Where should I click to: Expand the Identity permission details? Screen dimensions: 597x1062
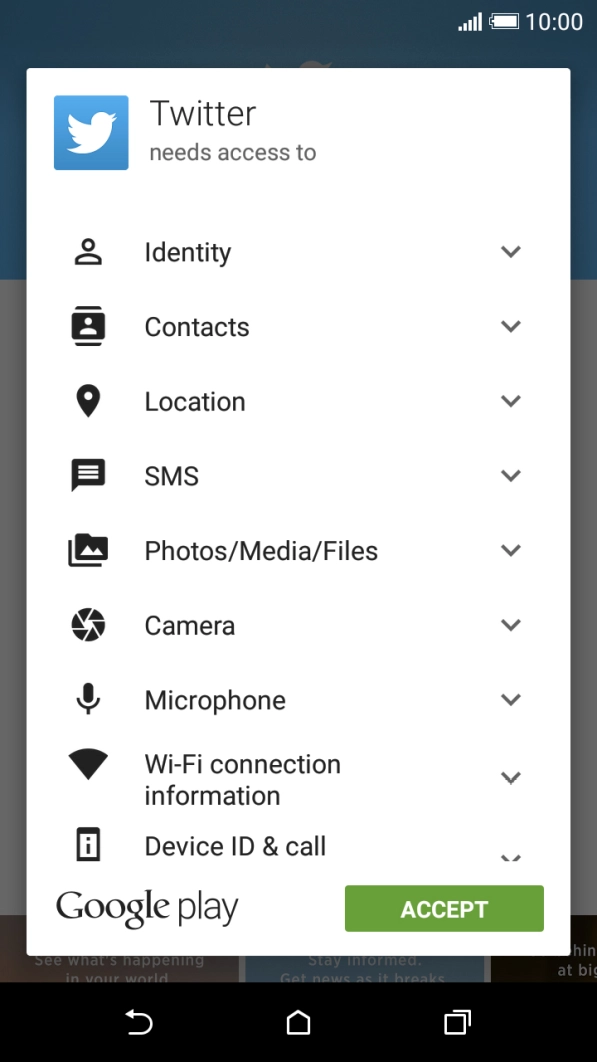pyautogui.click(x=511, y=252)
